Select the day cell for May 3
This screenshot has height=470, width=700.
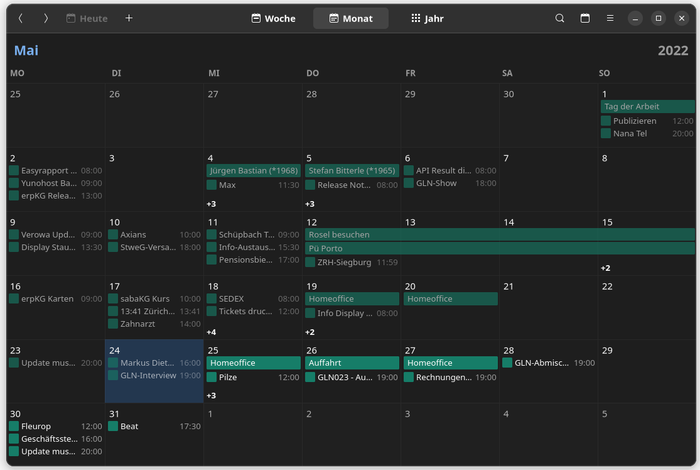point(154,179)
